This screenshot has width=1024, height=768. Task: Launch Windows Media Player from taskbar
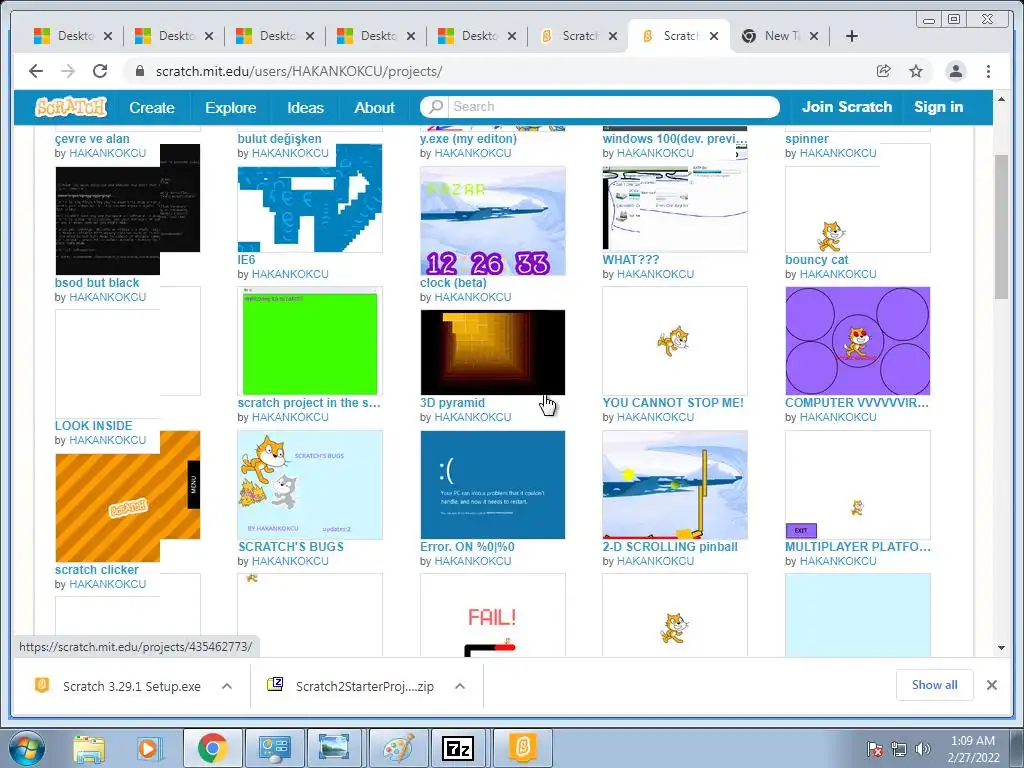[148, 748]
